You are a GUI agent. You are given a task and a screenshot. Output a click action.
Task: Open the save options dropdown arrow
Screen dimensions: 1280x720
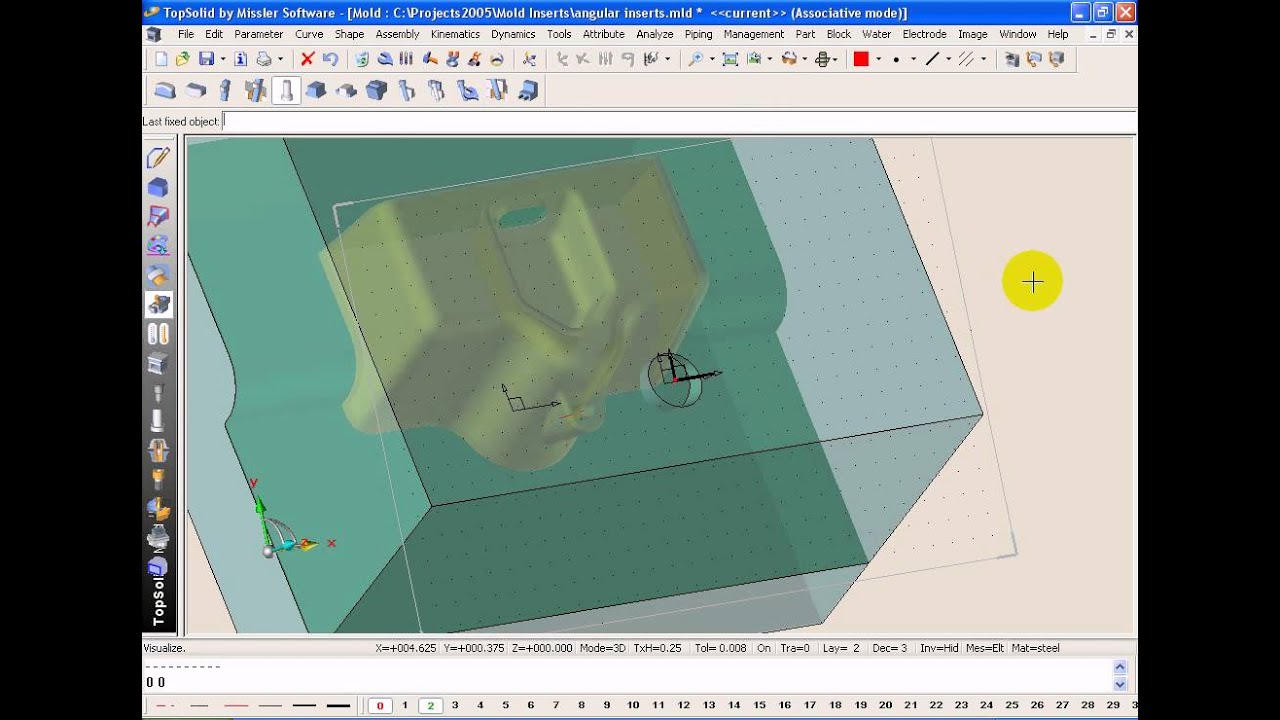tap(222, 59)
